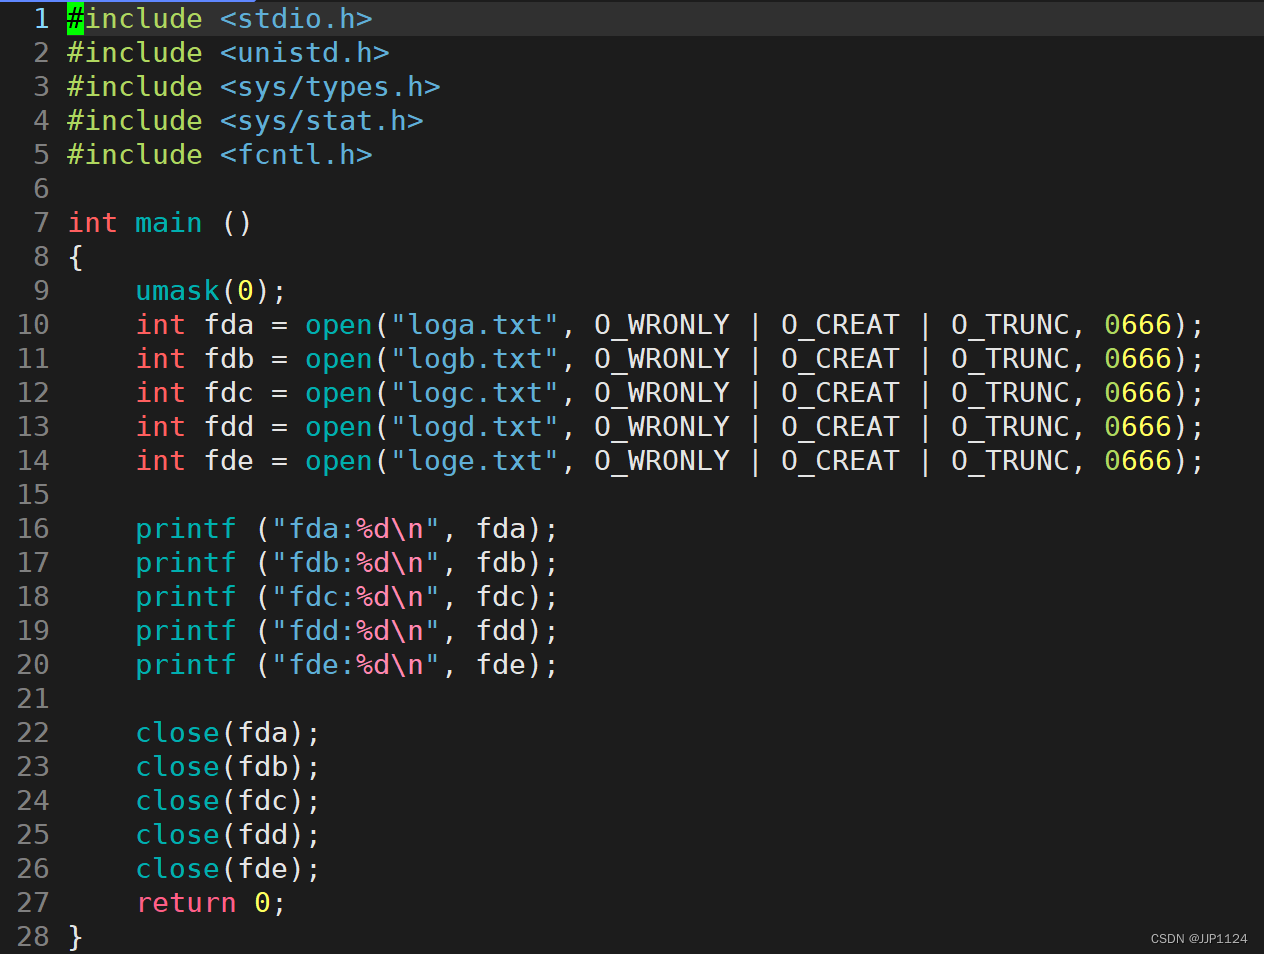The height and width of the screenshot is (954, 1264).
Task: Click the string "logd.txt"
Action: 474,427
